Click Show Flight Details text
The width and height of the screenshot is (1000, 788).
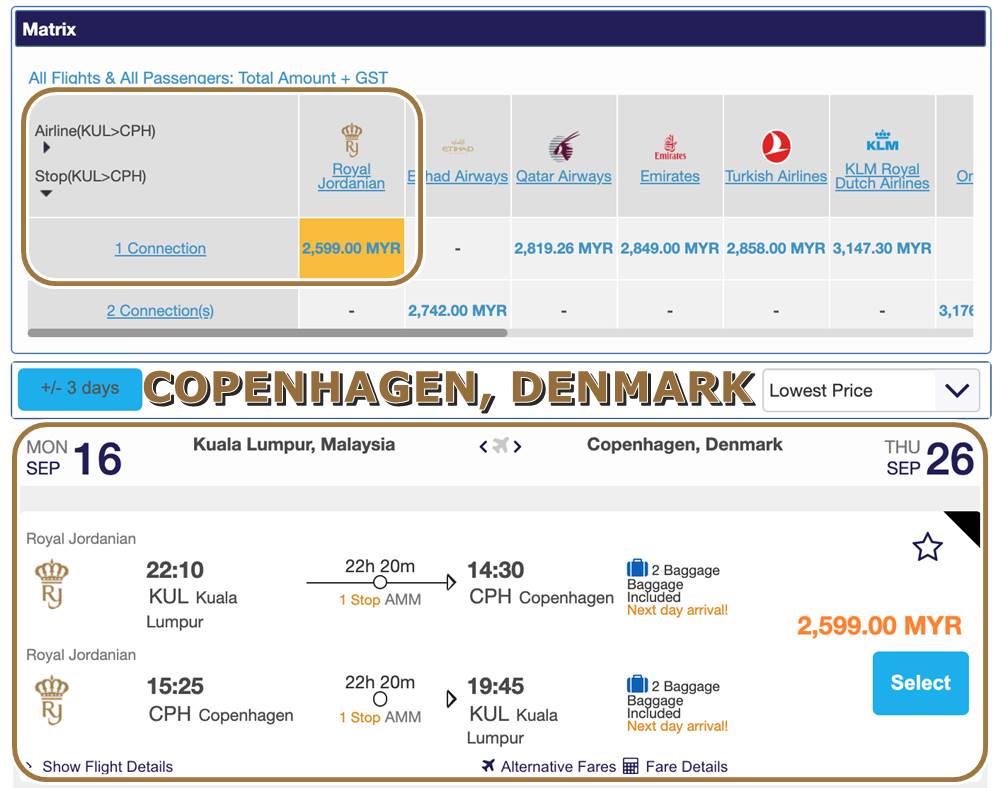[x=107, y=766]
